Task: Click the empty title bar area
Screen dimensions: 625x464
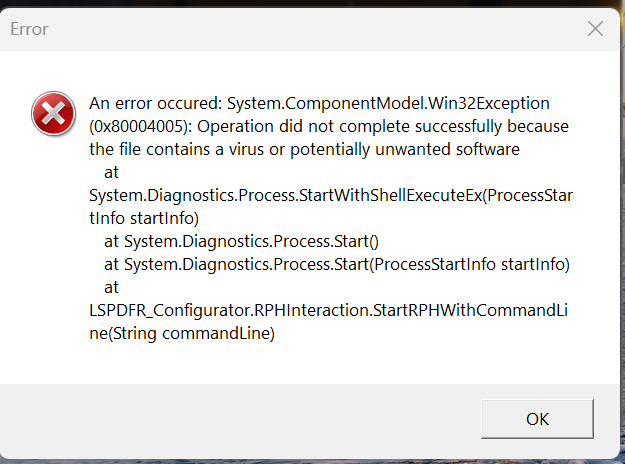Action: pos(300,28)
